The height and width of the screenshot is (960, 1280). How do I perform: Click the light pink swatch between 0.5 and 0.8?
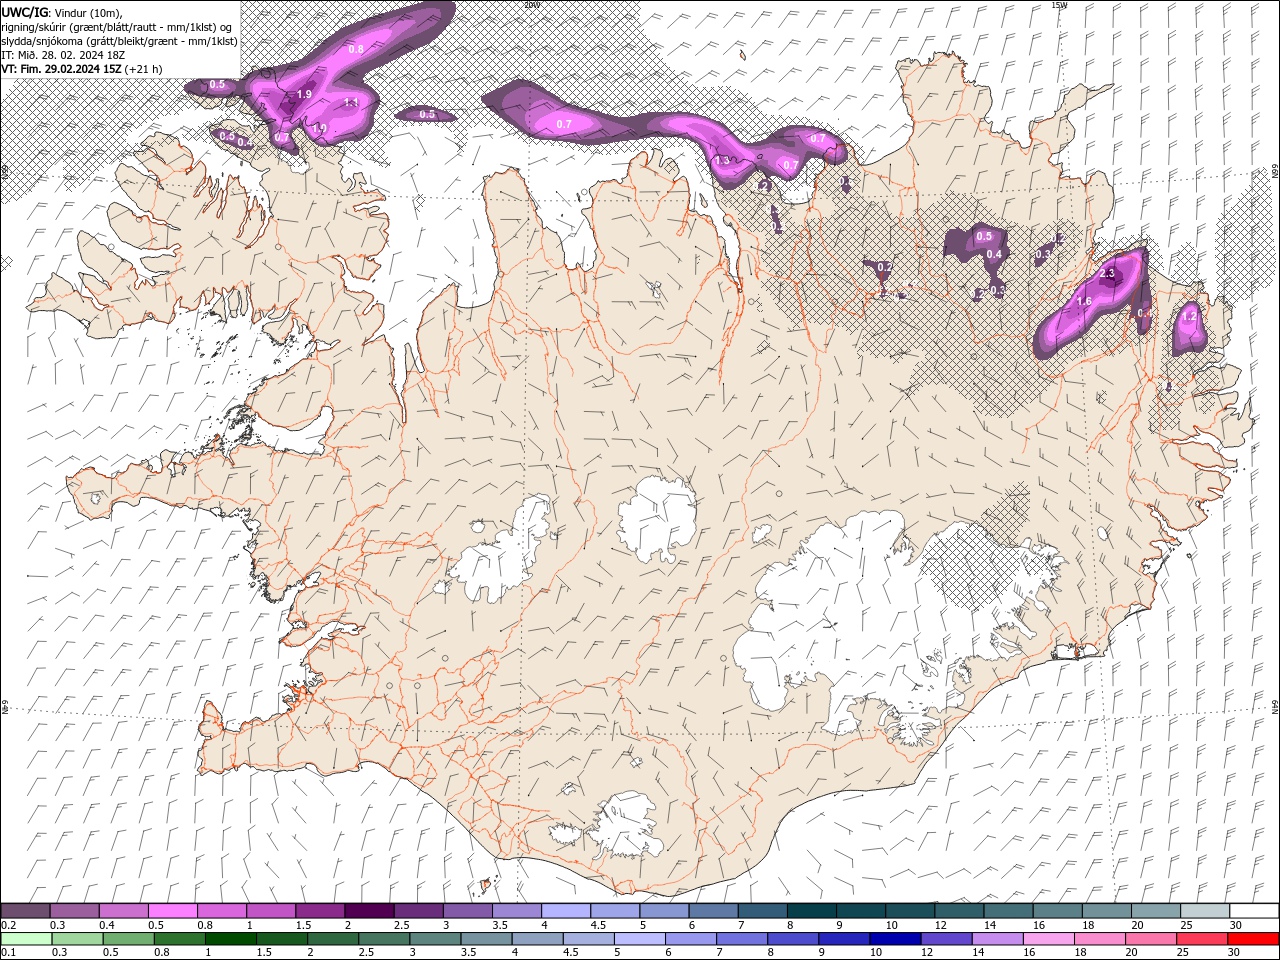point(172,911)
